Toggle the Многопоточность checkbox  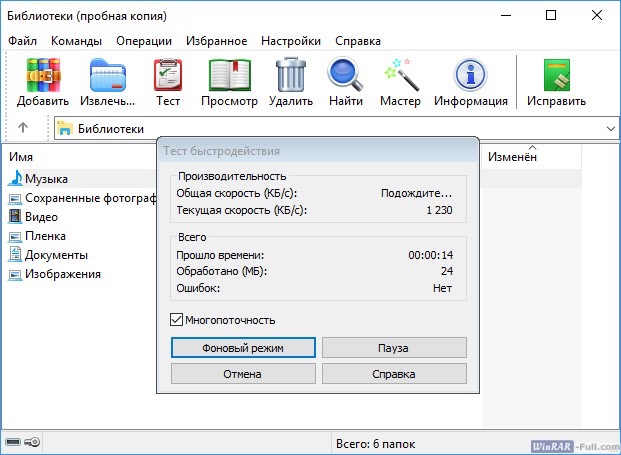pyautogui.click(x=176, y=320)
